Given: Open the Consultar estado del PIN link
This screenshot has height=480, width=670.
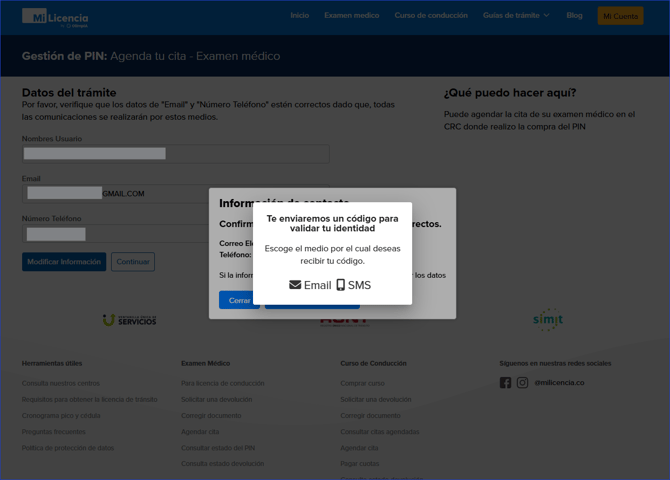Looking at the screenshot, I should click(218, 448).
